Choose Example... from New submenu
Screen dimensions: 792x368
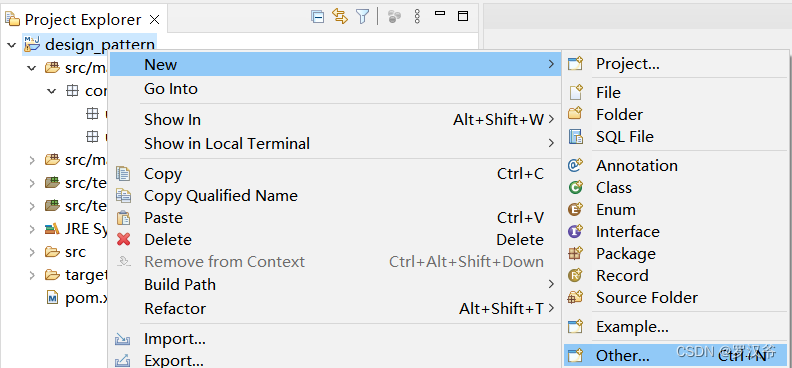(676, 327)
